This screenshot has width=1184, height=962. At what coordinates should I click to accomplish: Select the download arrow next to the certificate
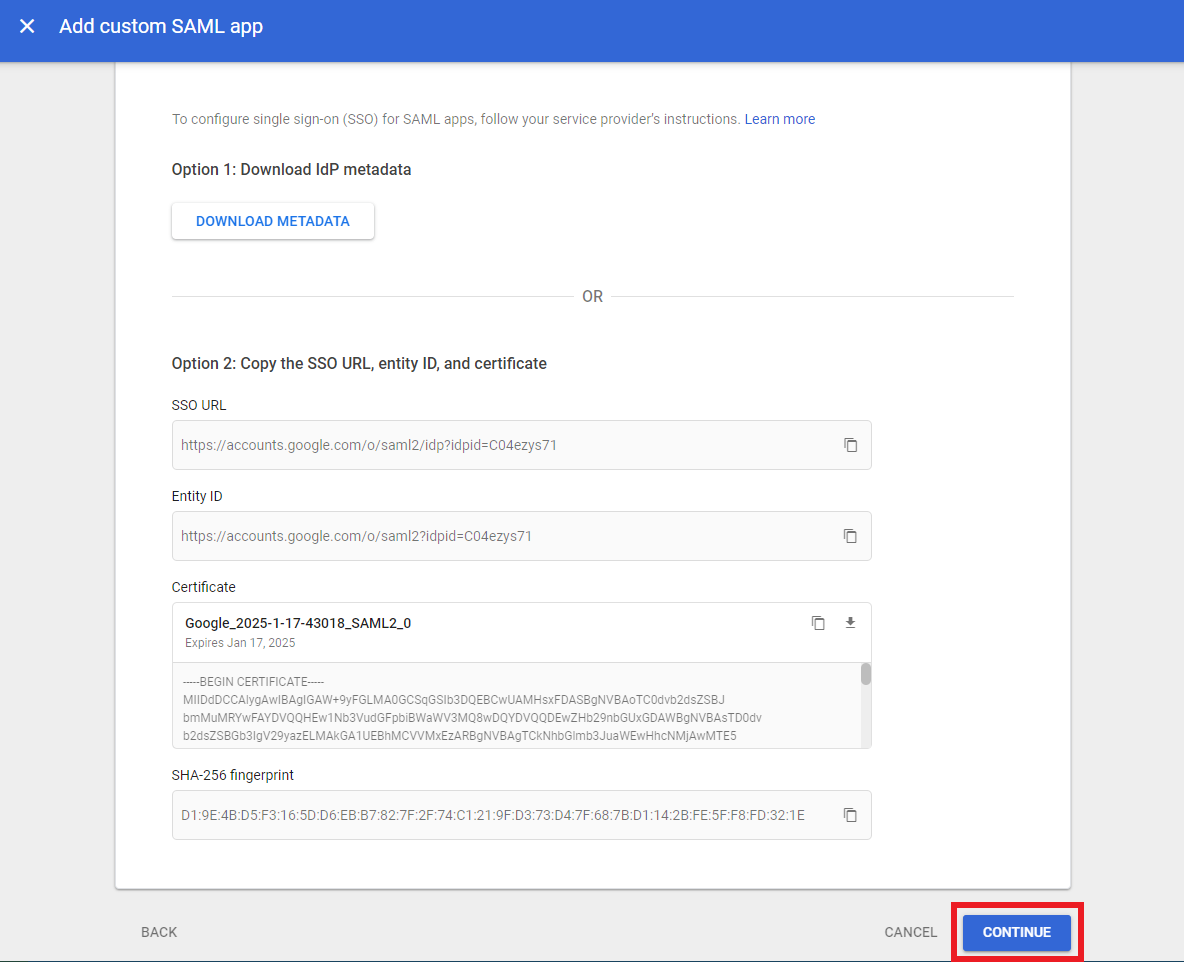(x=850, y=622)
